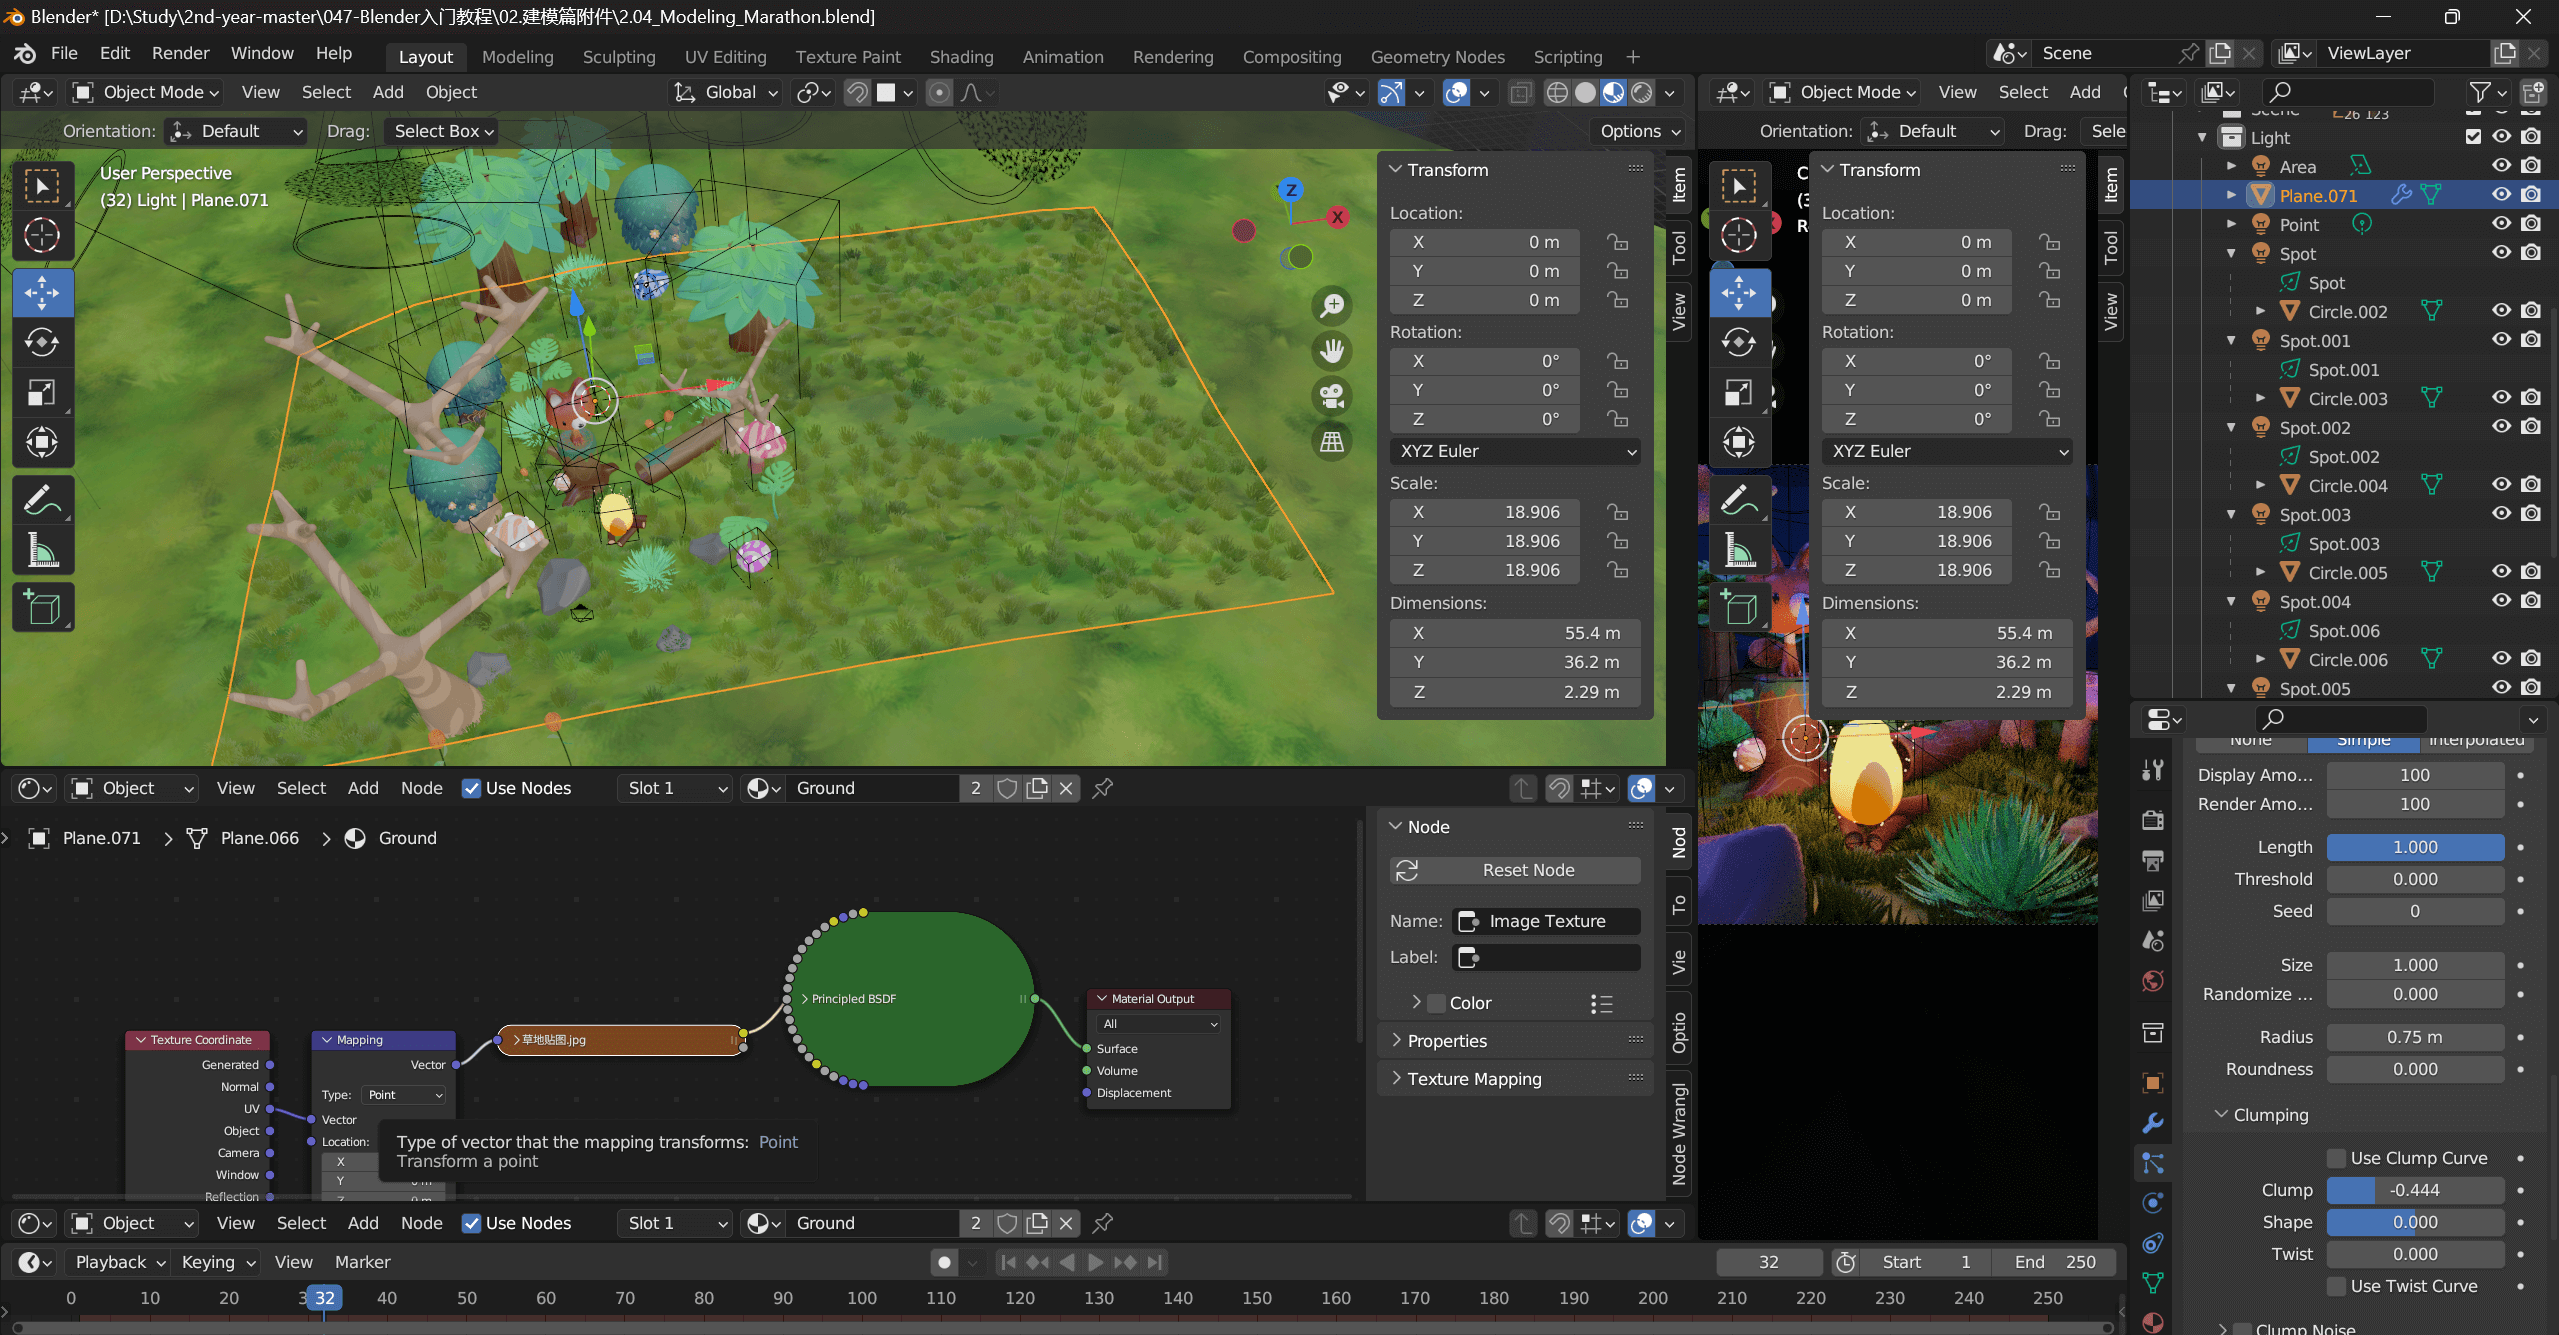Open the Output properties tab
The height and width of the screenshot is (1335, 2559).
pos(2153,860)
